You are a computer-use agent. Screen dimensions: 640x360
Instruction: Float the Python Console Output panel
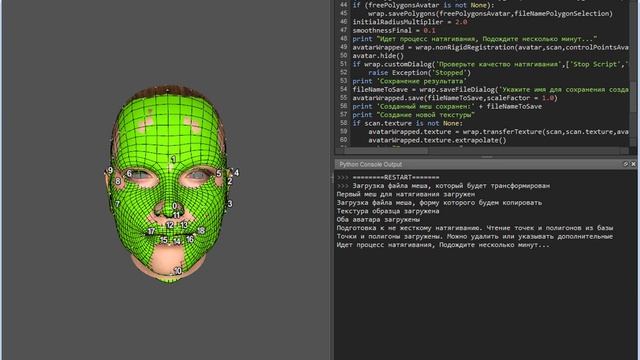click(626, 164)
